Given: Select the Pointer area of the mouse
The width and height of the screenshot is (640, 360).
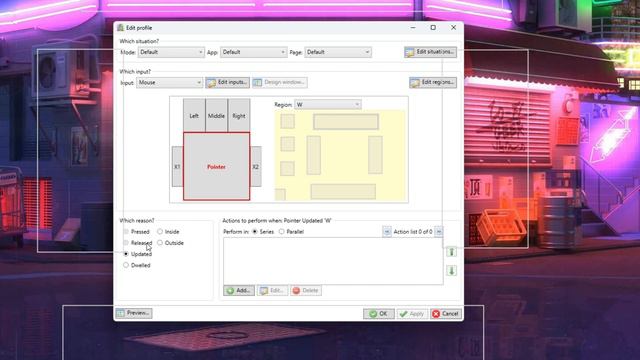Looking at the screenshot, I should (x=216, y=166).
